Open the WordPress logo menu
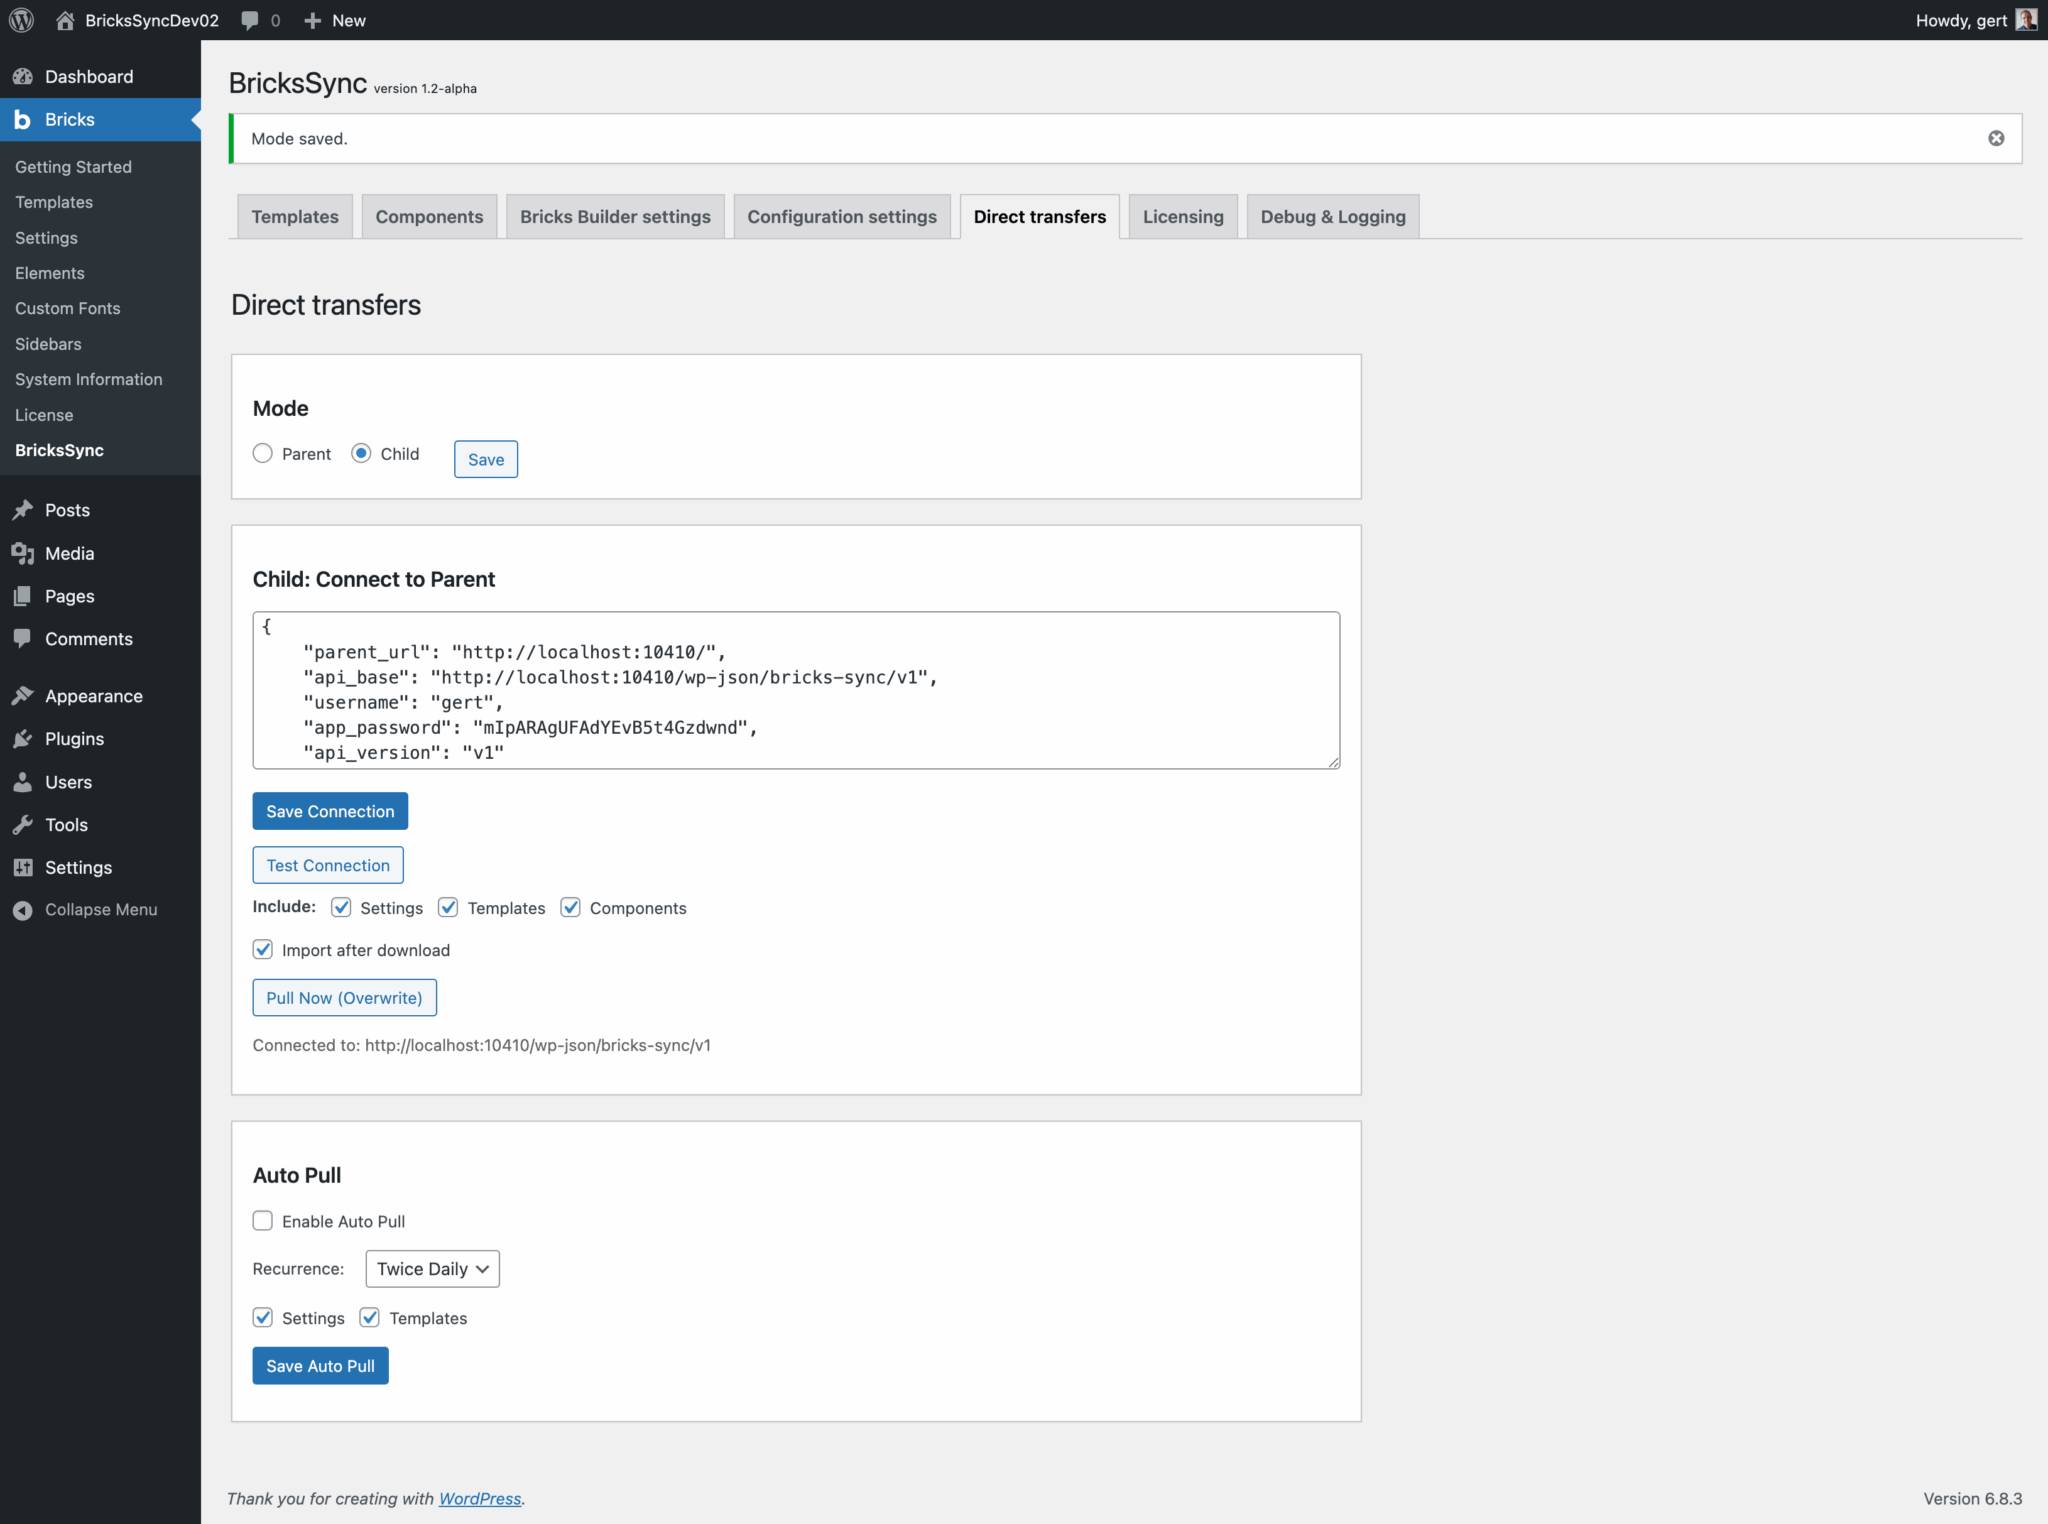The width and height of the screenshot is (2048, 1524). click(21, 20)
